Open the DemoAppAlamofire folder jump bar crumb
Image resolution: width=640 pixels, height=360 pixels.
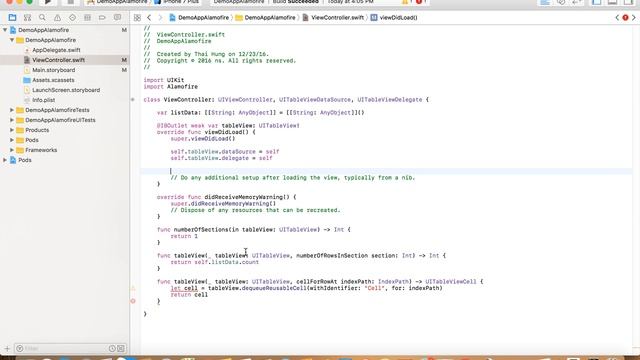tap(265, 18)
